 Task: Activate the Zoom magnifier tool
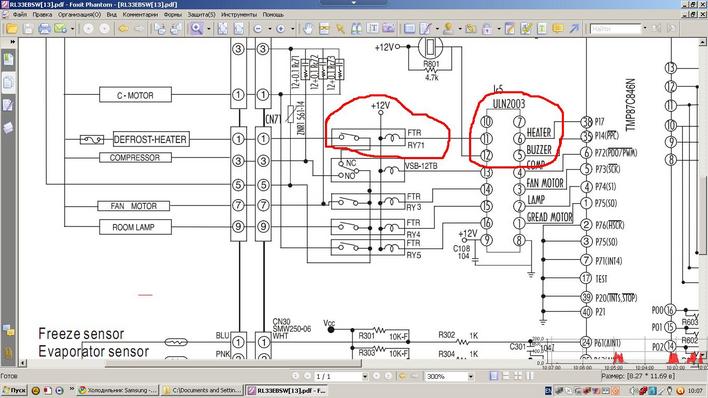196,29
